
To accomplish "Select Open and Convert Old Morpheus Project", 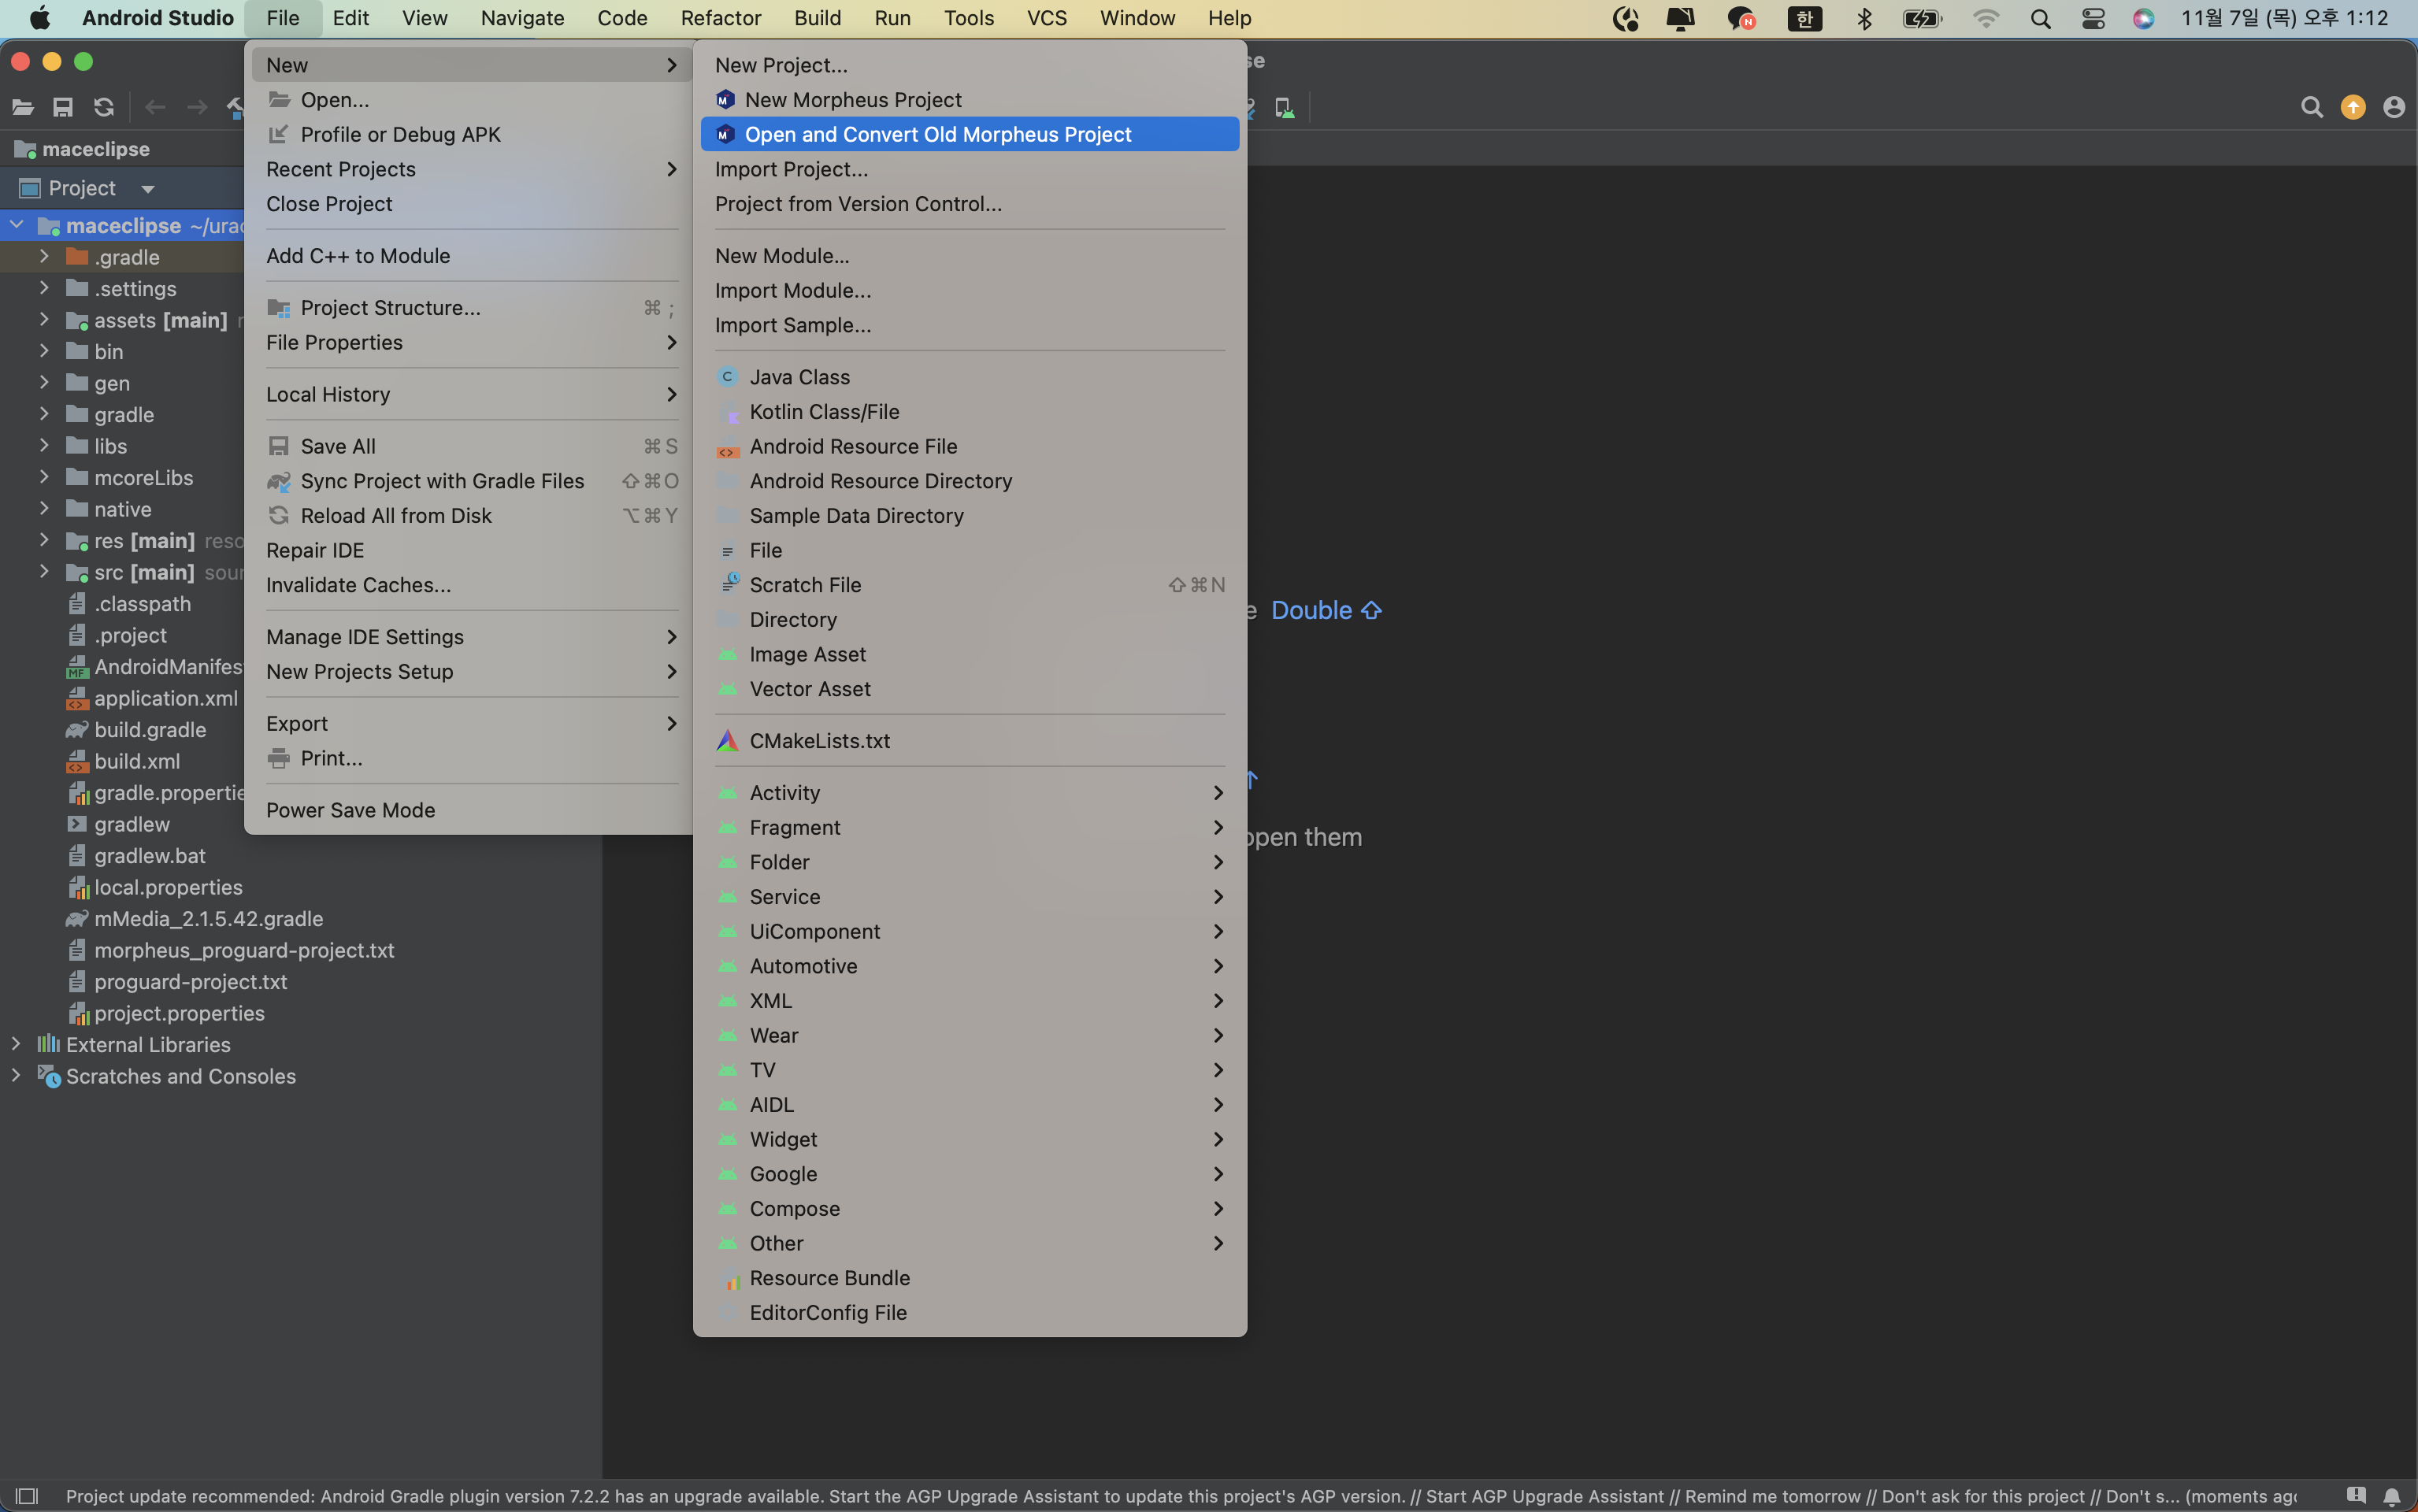I will coord(937,134).
